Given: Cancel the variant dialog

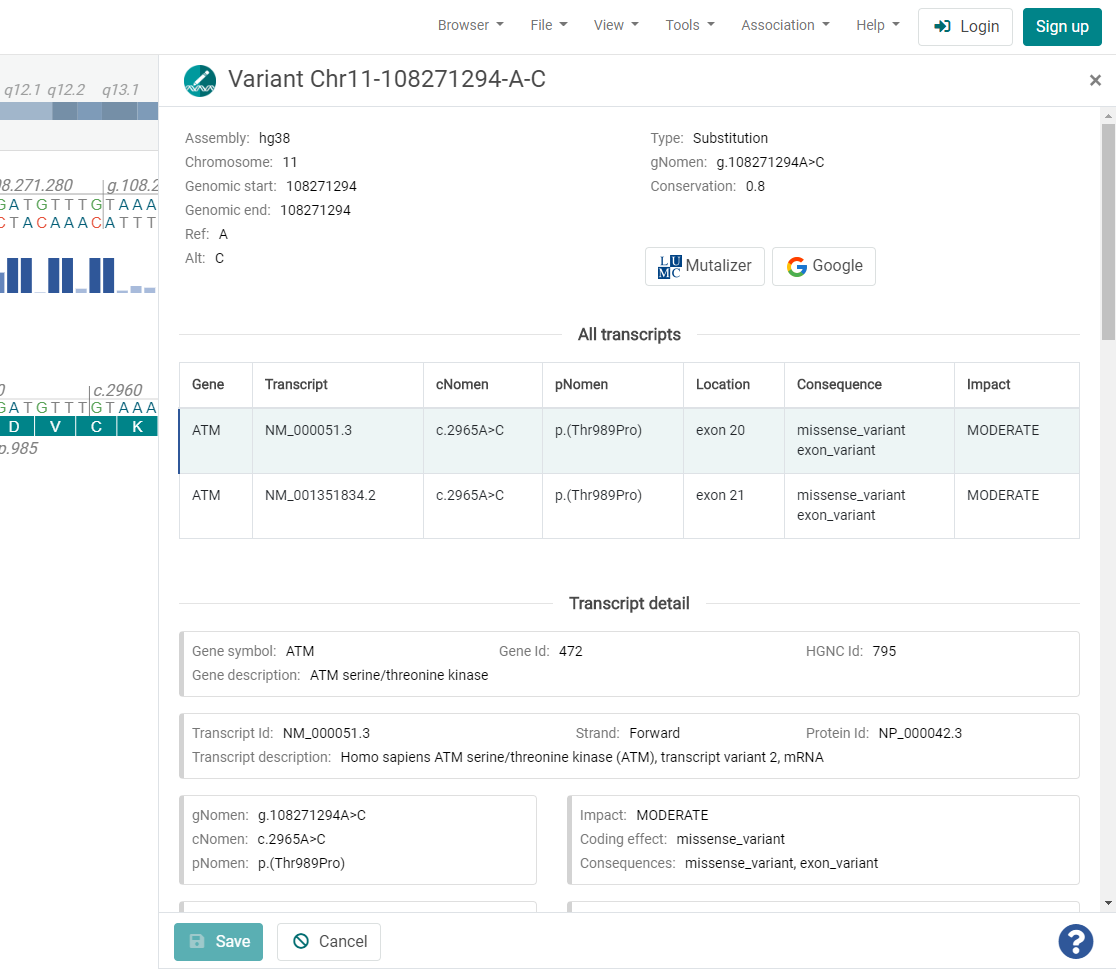Looking at the screenshot, I should pyautogui.click(x=329, y=941).
